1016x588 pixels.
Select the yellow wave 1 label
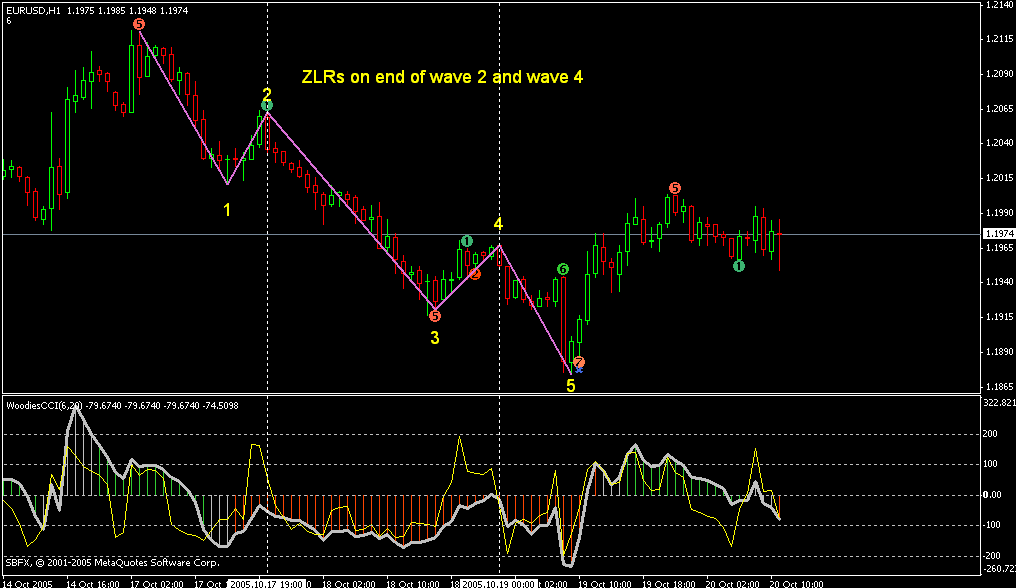(x=227, y=210)
